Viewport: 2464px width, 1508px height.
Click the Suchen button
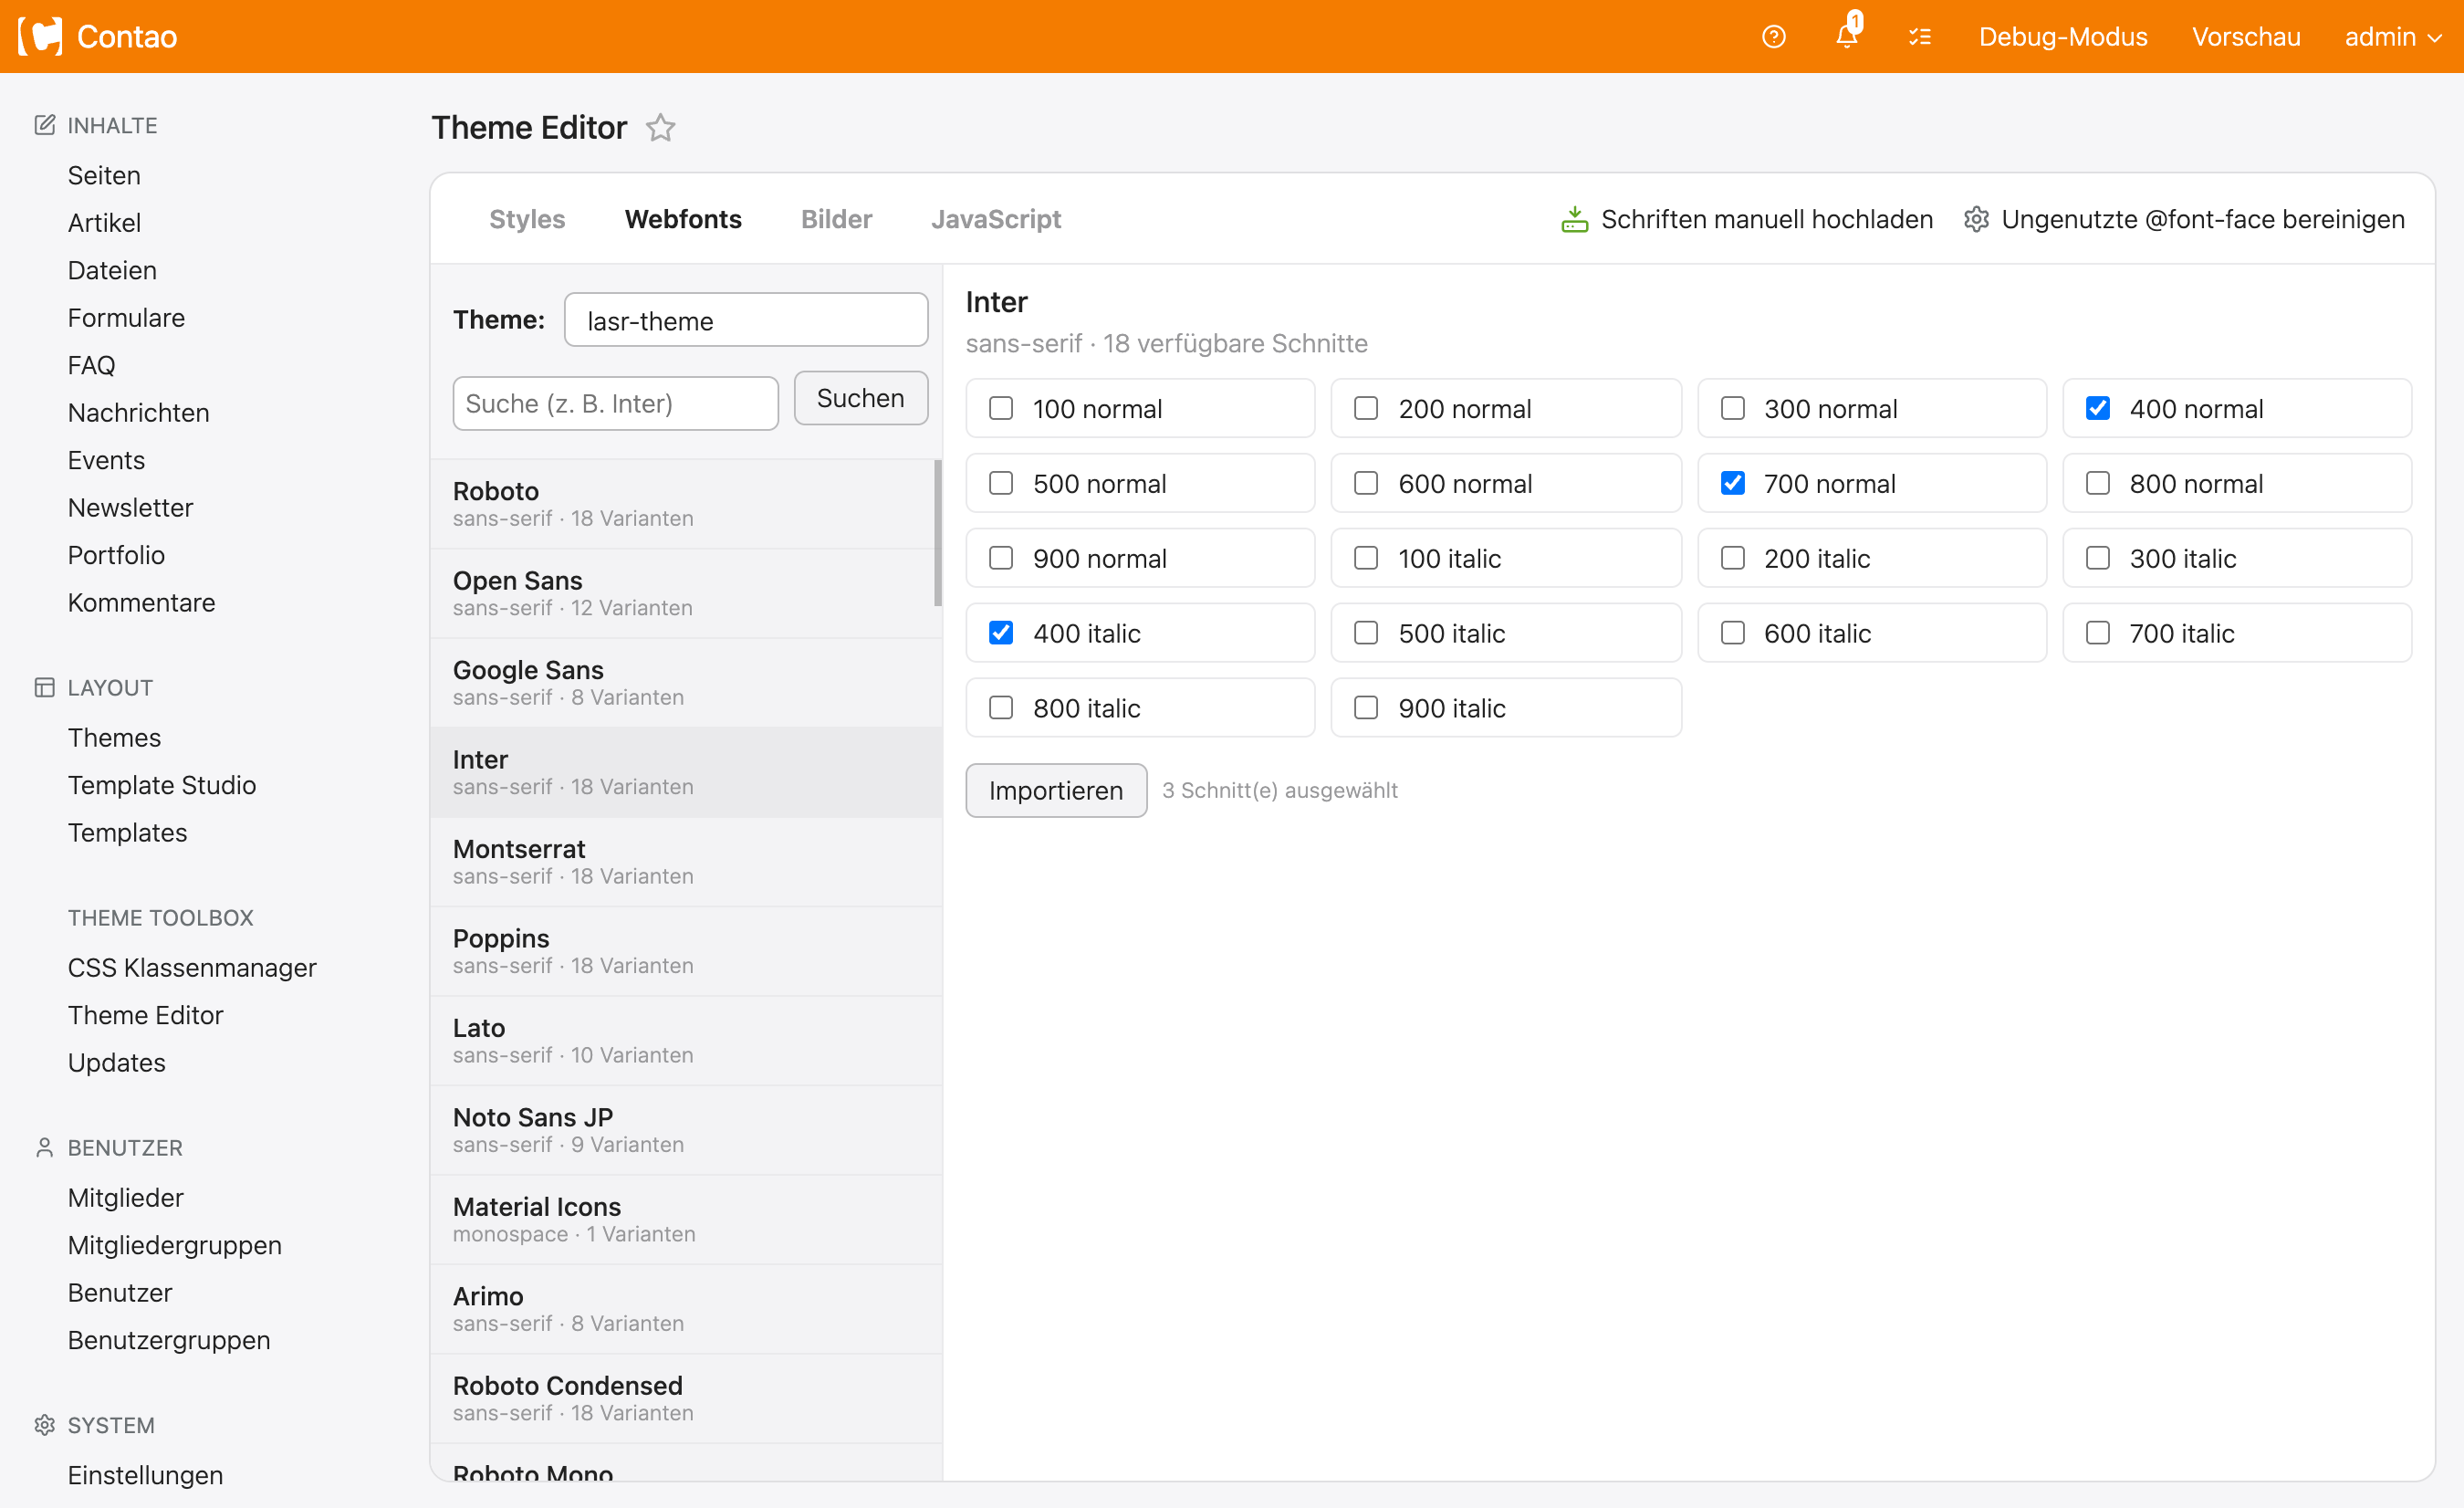[860, 398]
